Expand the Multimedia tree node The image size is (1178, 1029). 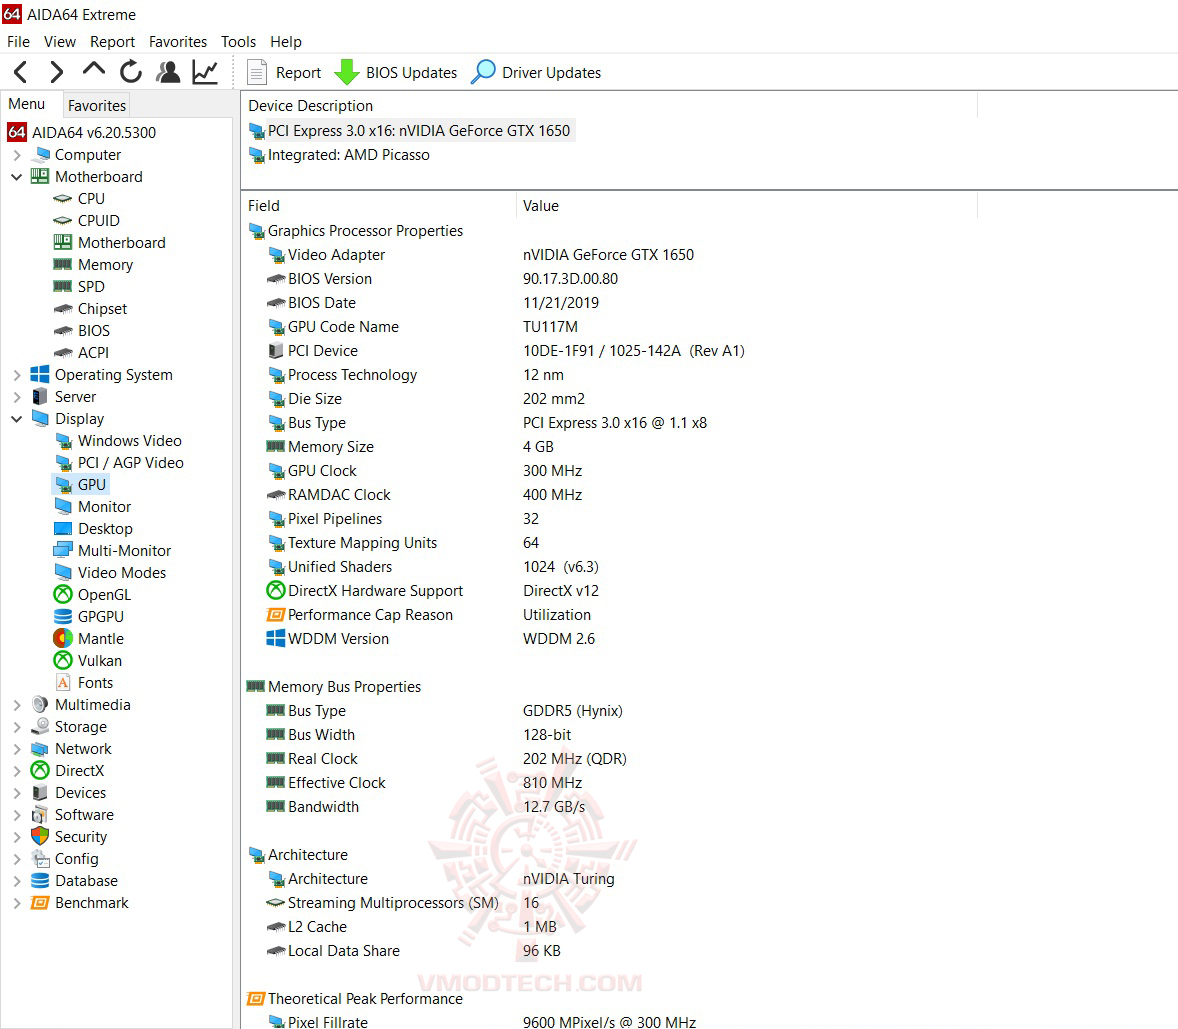point(17,705)
